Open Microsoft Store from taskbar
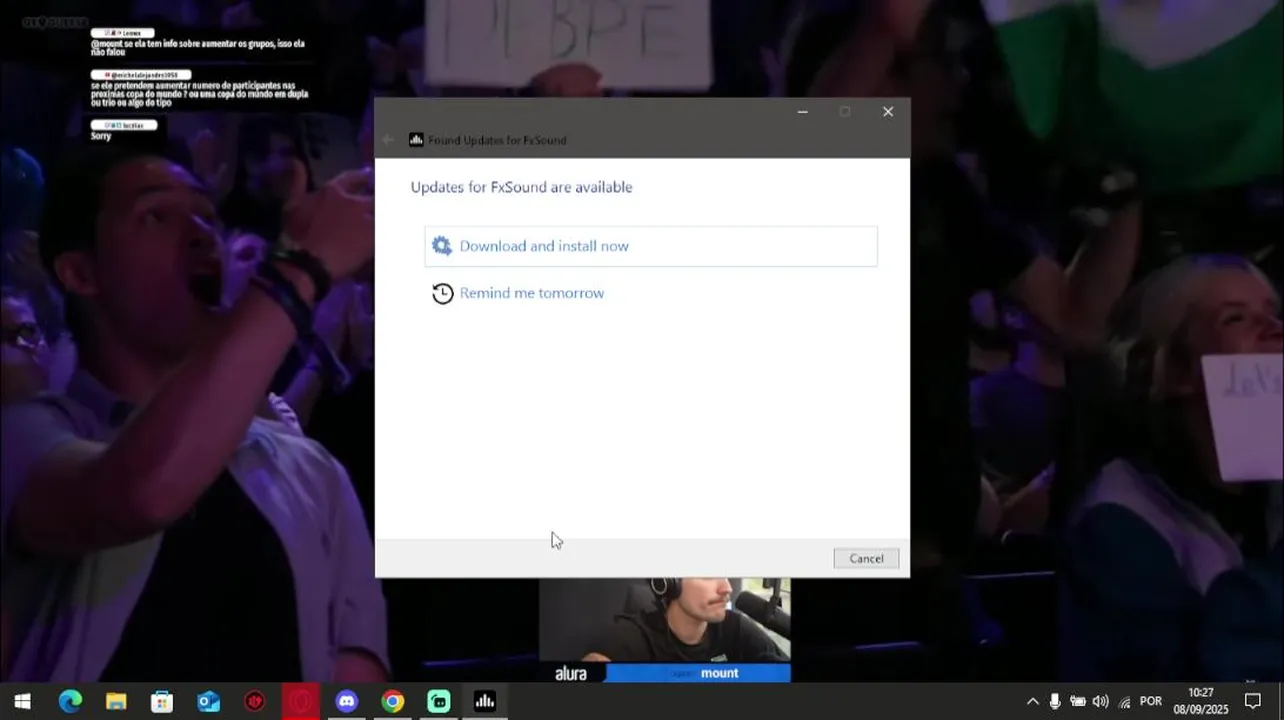The image size is (1284, 720). coord(162,701)
